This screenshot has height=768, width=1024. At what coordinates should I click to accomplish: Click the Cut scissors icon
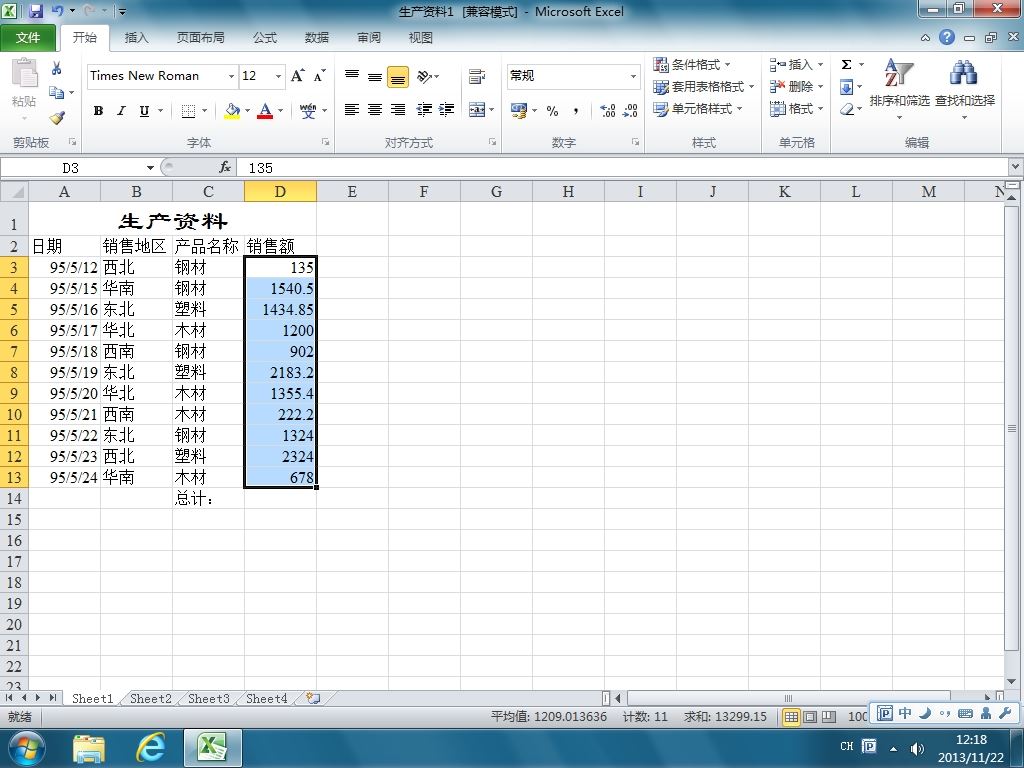(x=57, y=69)
